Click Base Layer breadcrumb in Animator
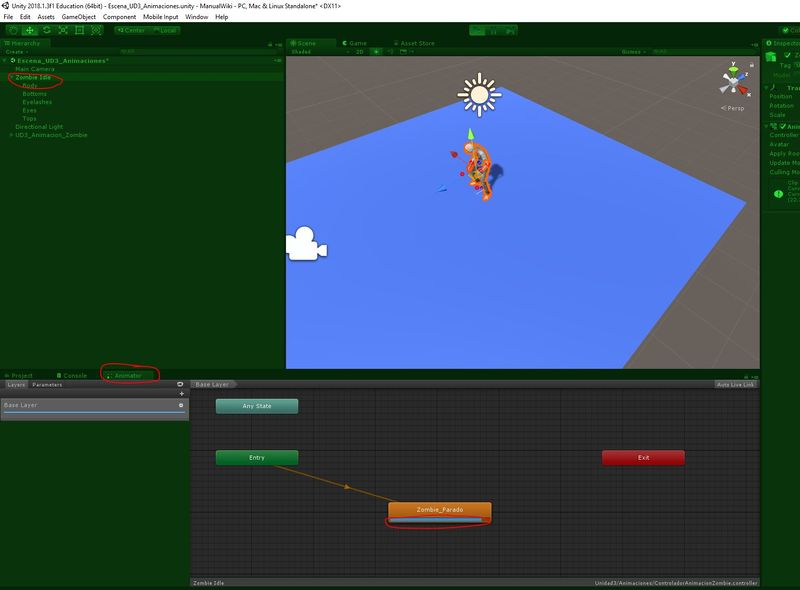This screenshot has height=590, width=800. [x=213, y=384]
